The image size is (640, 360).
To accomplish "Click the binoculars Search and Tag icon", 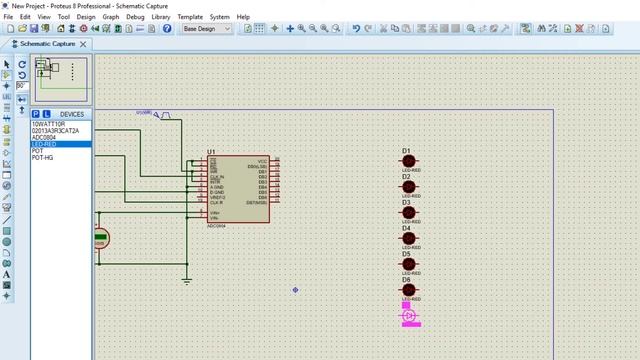I will [542, 29].
